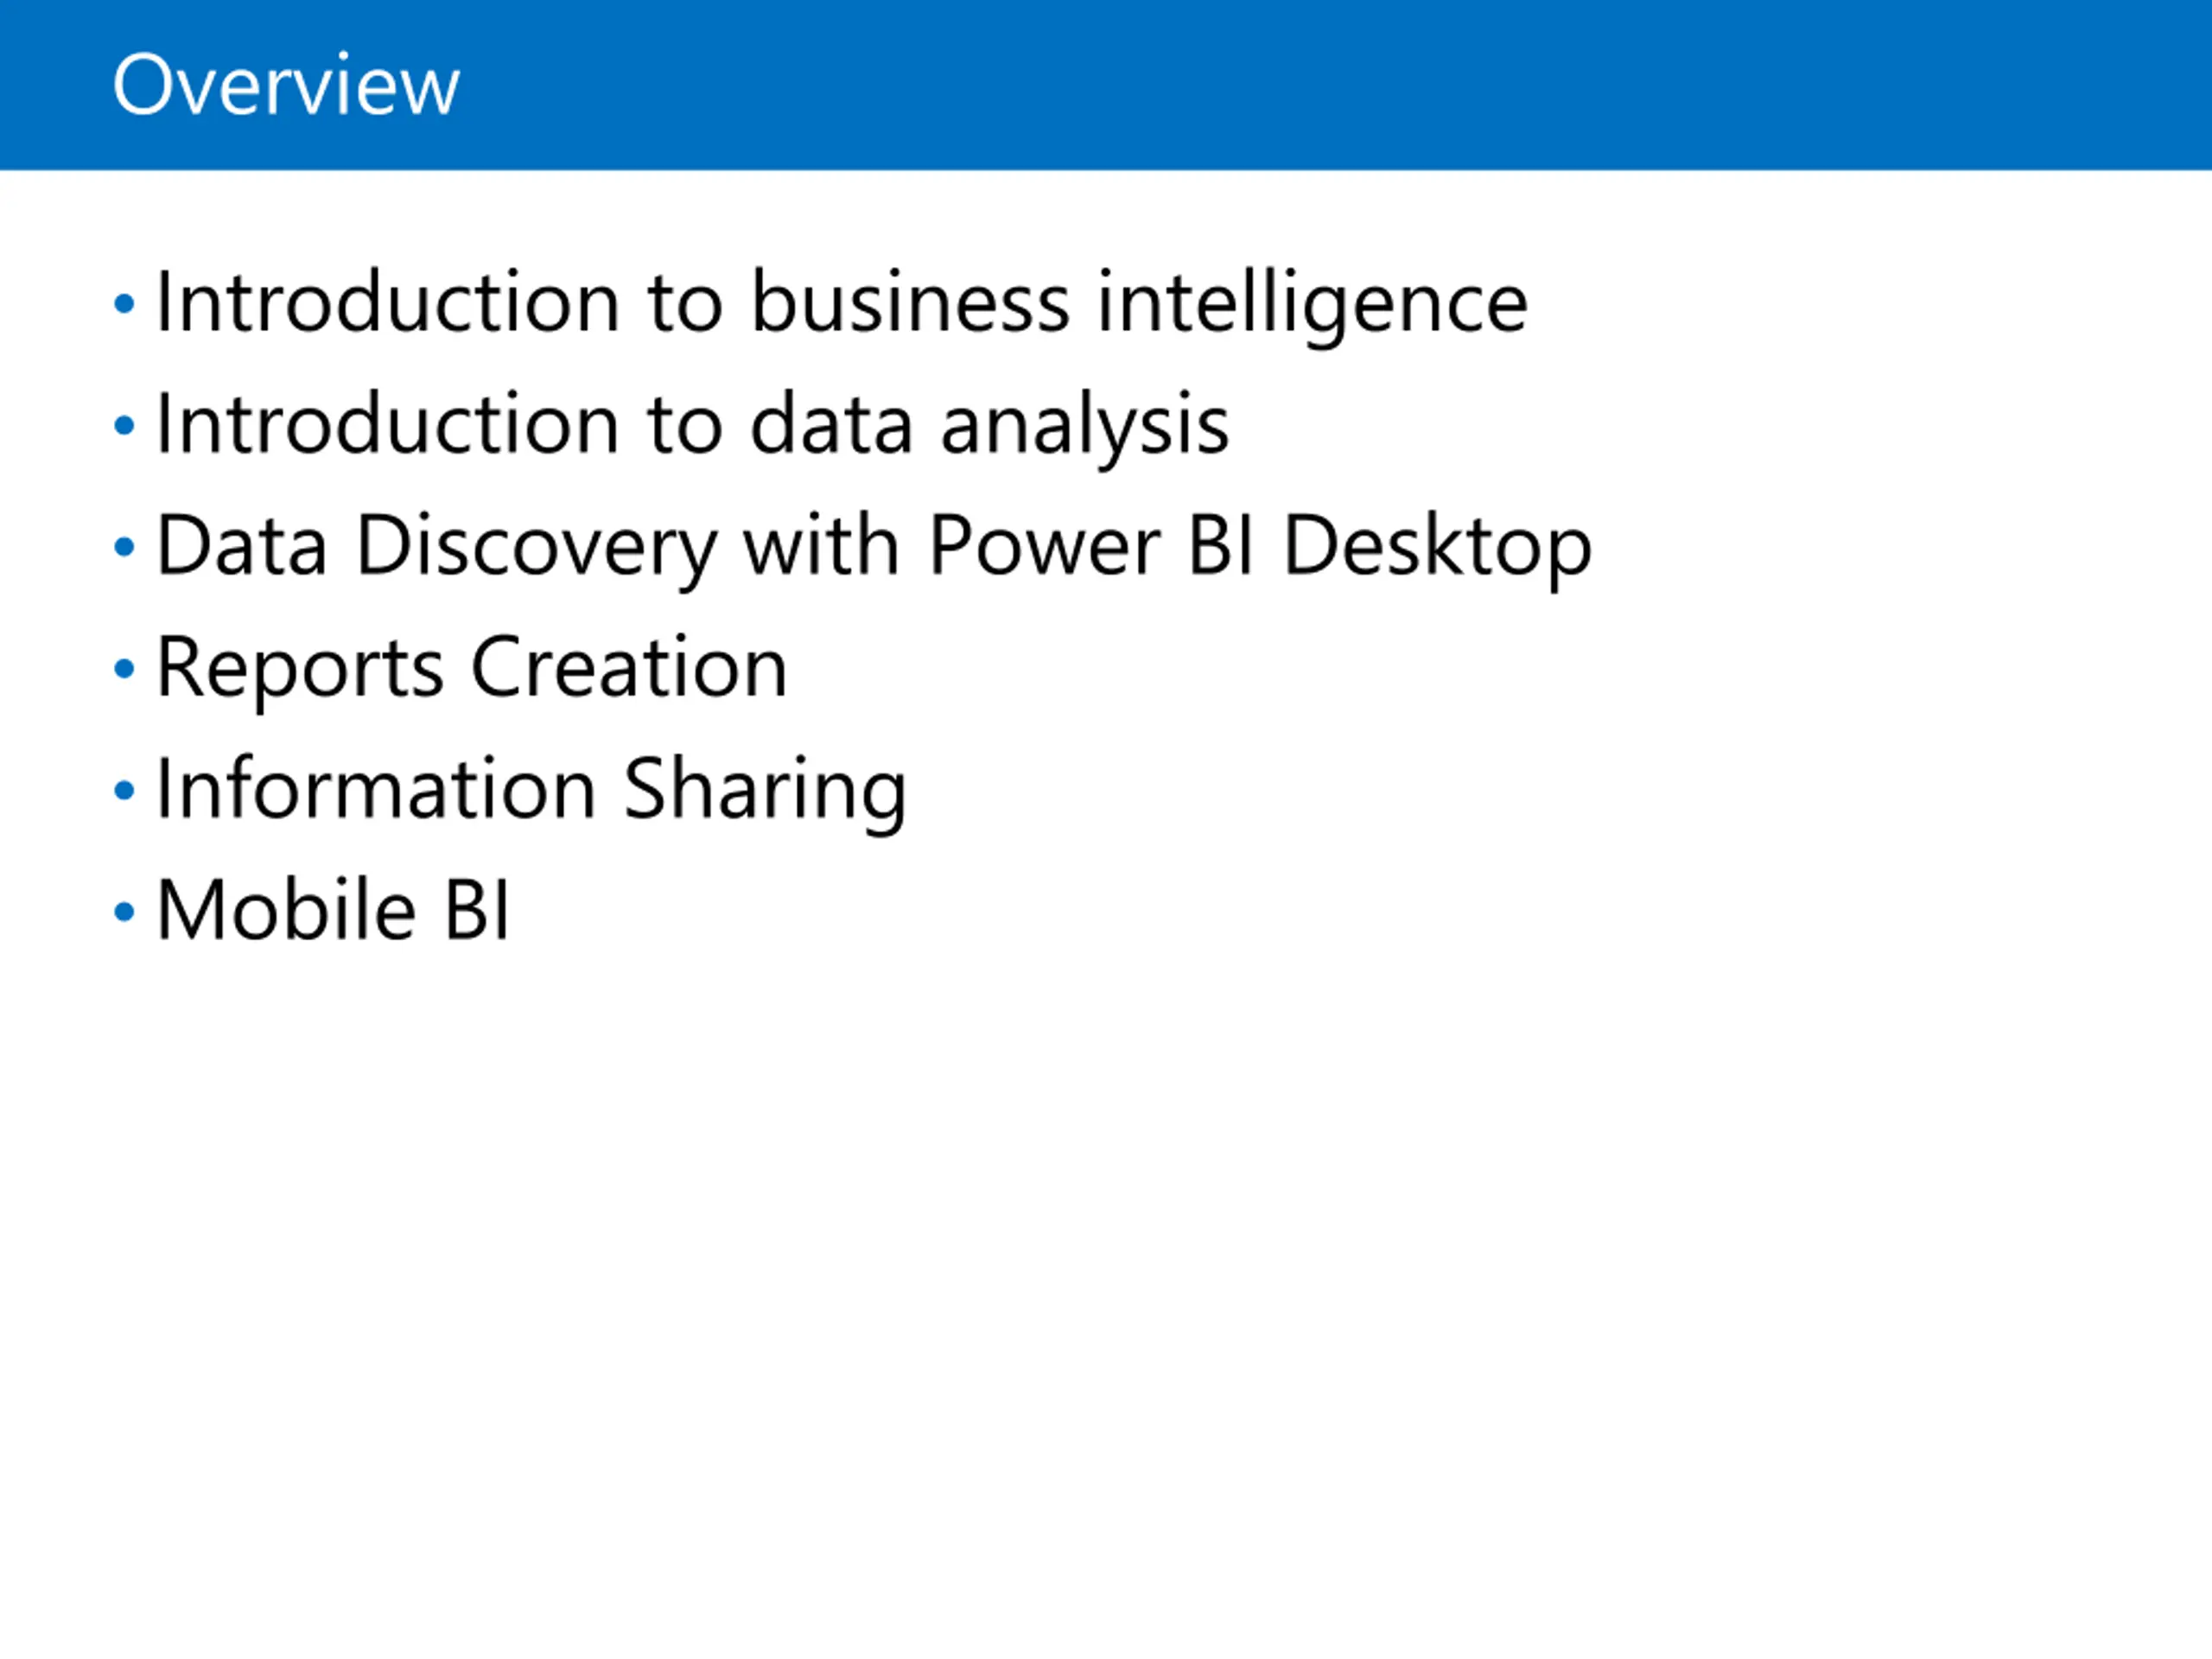
Task: Select bullet dot before 'Introduction to data analysis'
Action: [x=124, y=425]
